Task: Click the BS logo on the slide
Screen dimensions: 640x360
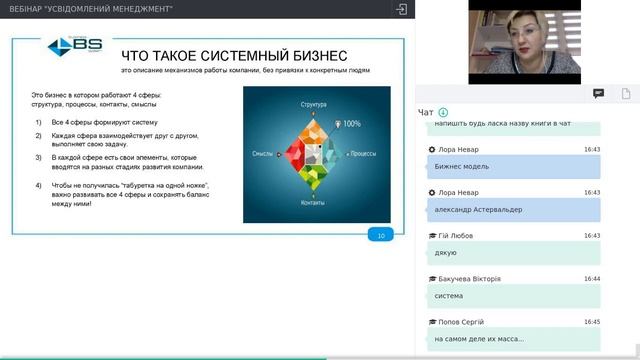Action: pos(76,46)
